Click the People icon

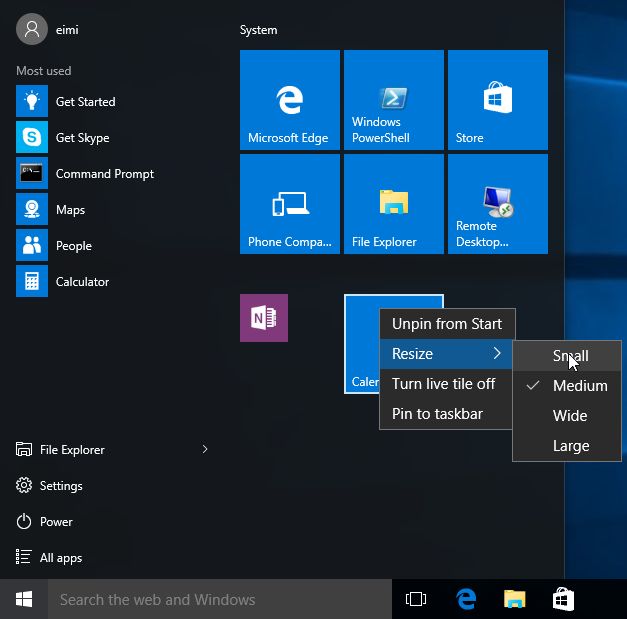coord(32,245)
